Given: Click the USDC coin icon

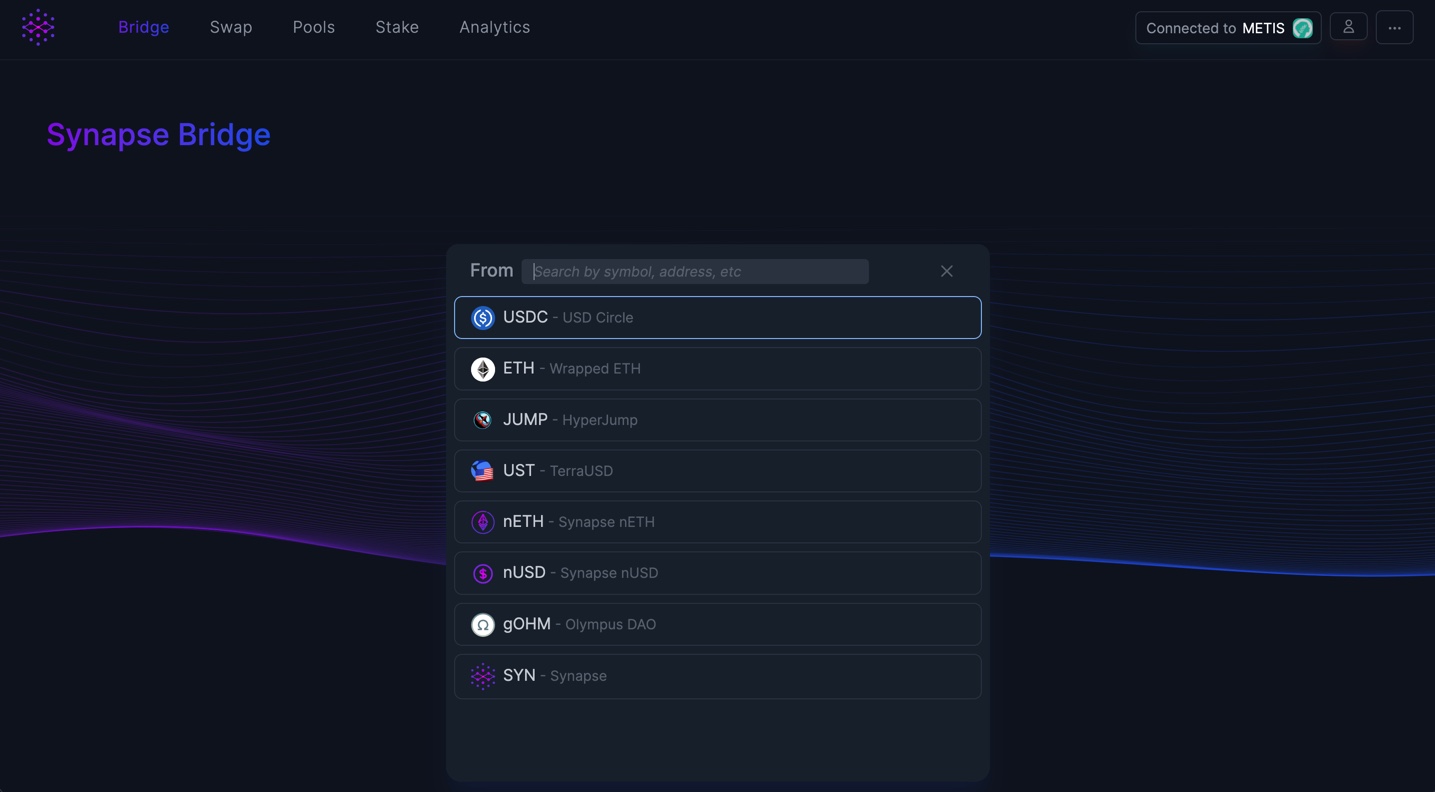Looking at the screenshot, I should [x=483, y=318].
